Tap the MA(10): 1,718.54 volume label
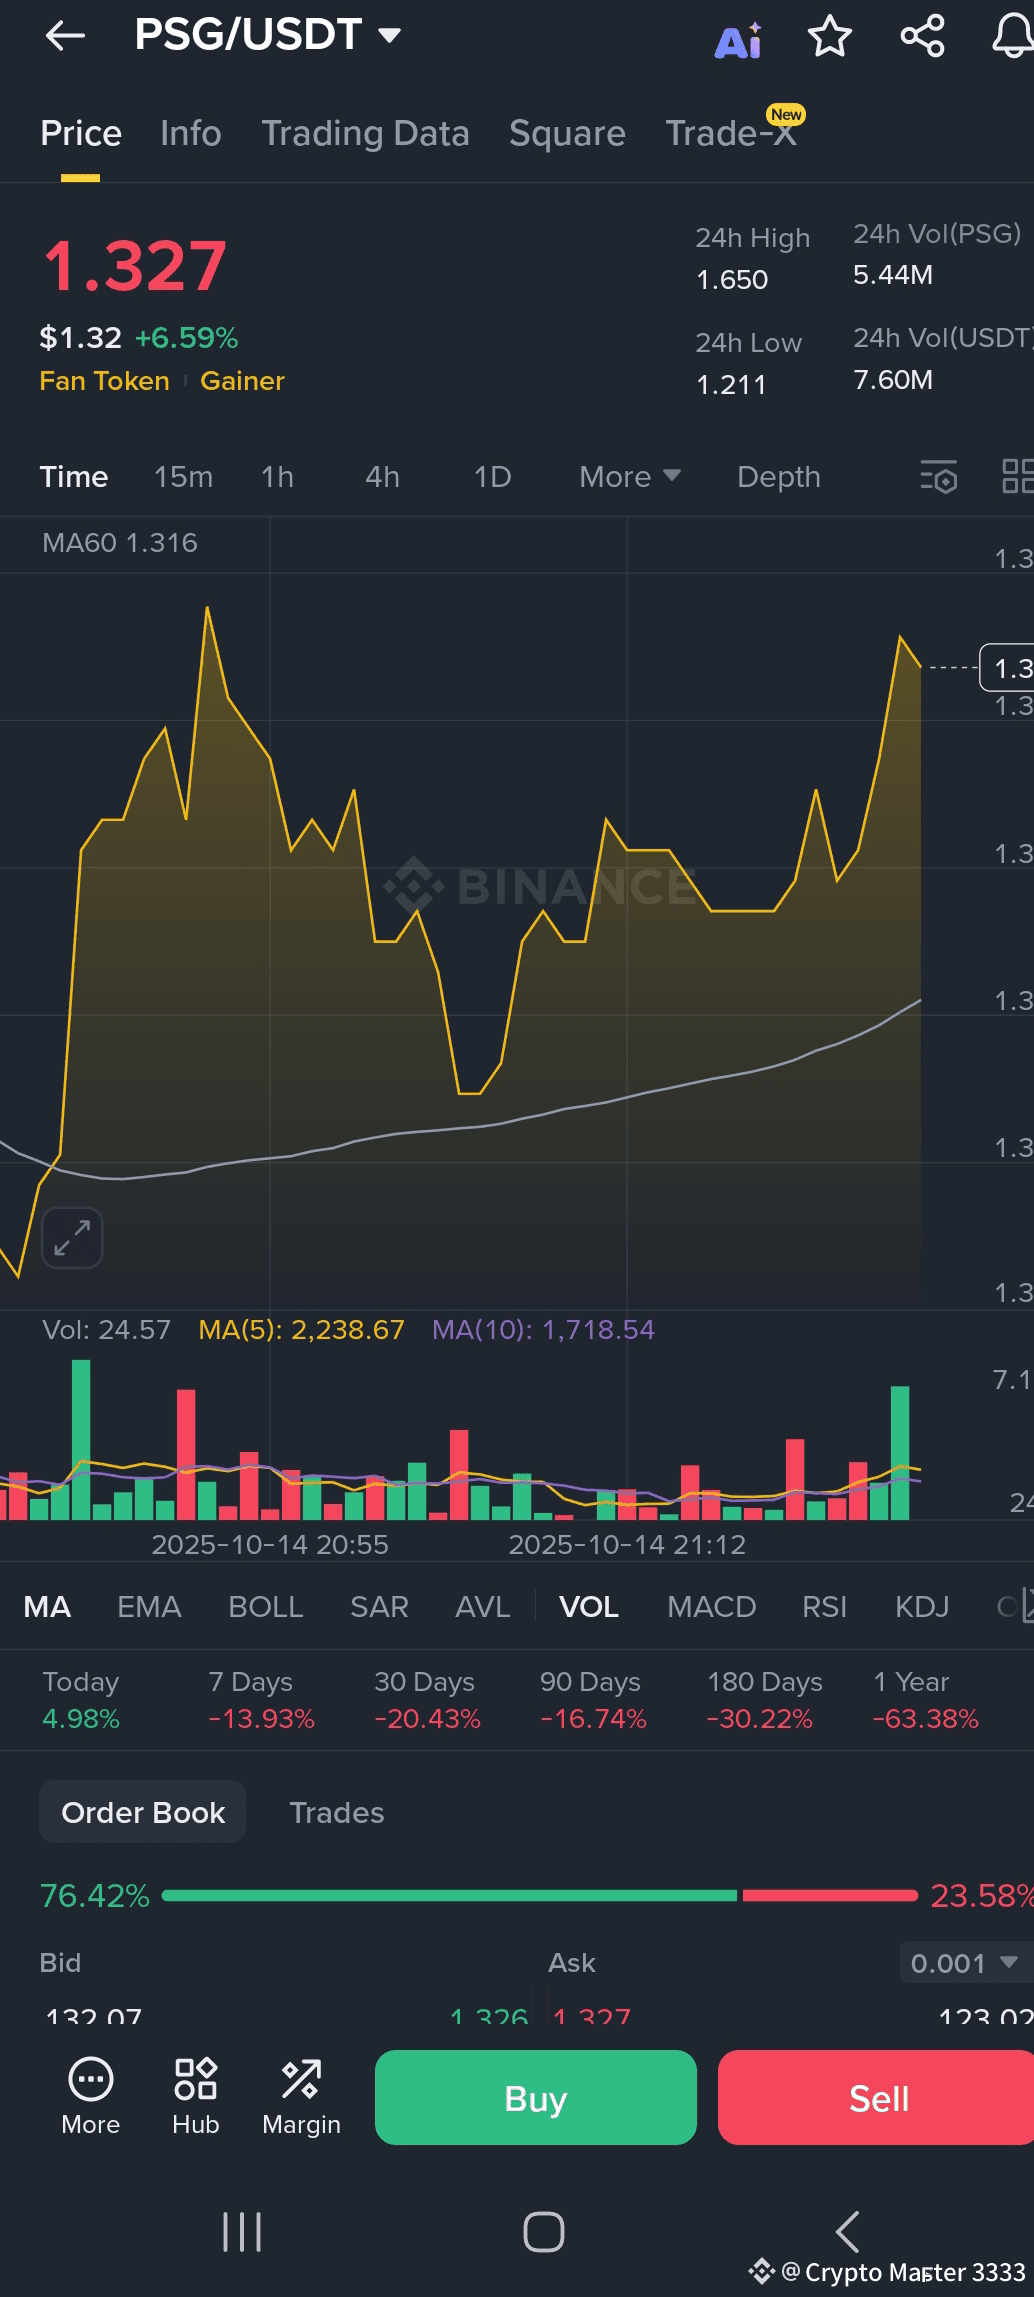 pos(543,1330)
